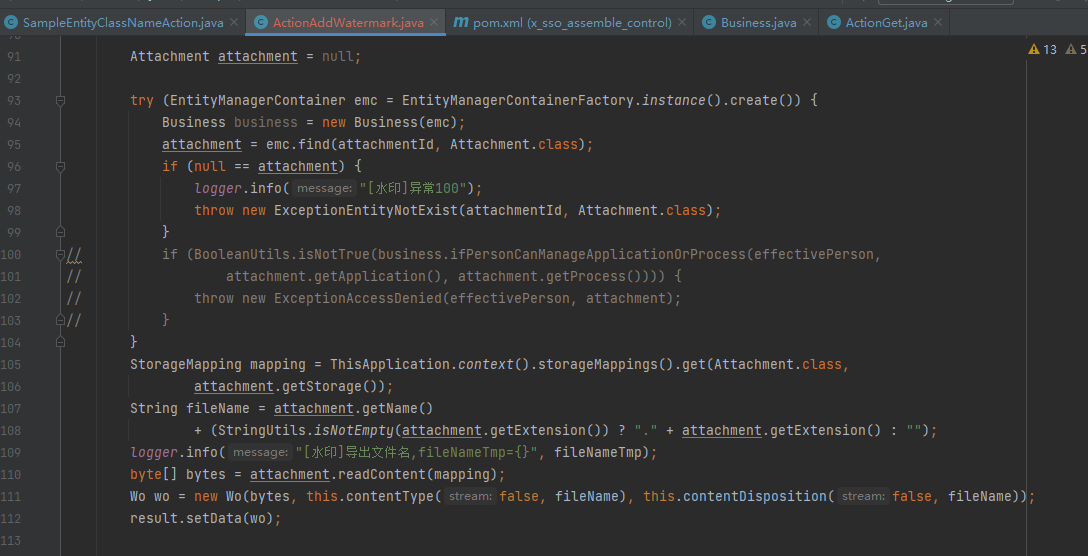Click the Maven icon on the pom.xml tab
The height and width of the screenshot is (556, 1088).
460,22
